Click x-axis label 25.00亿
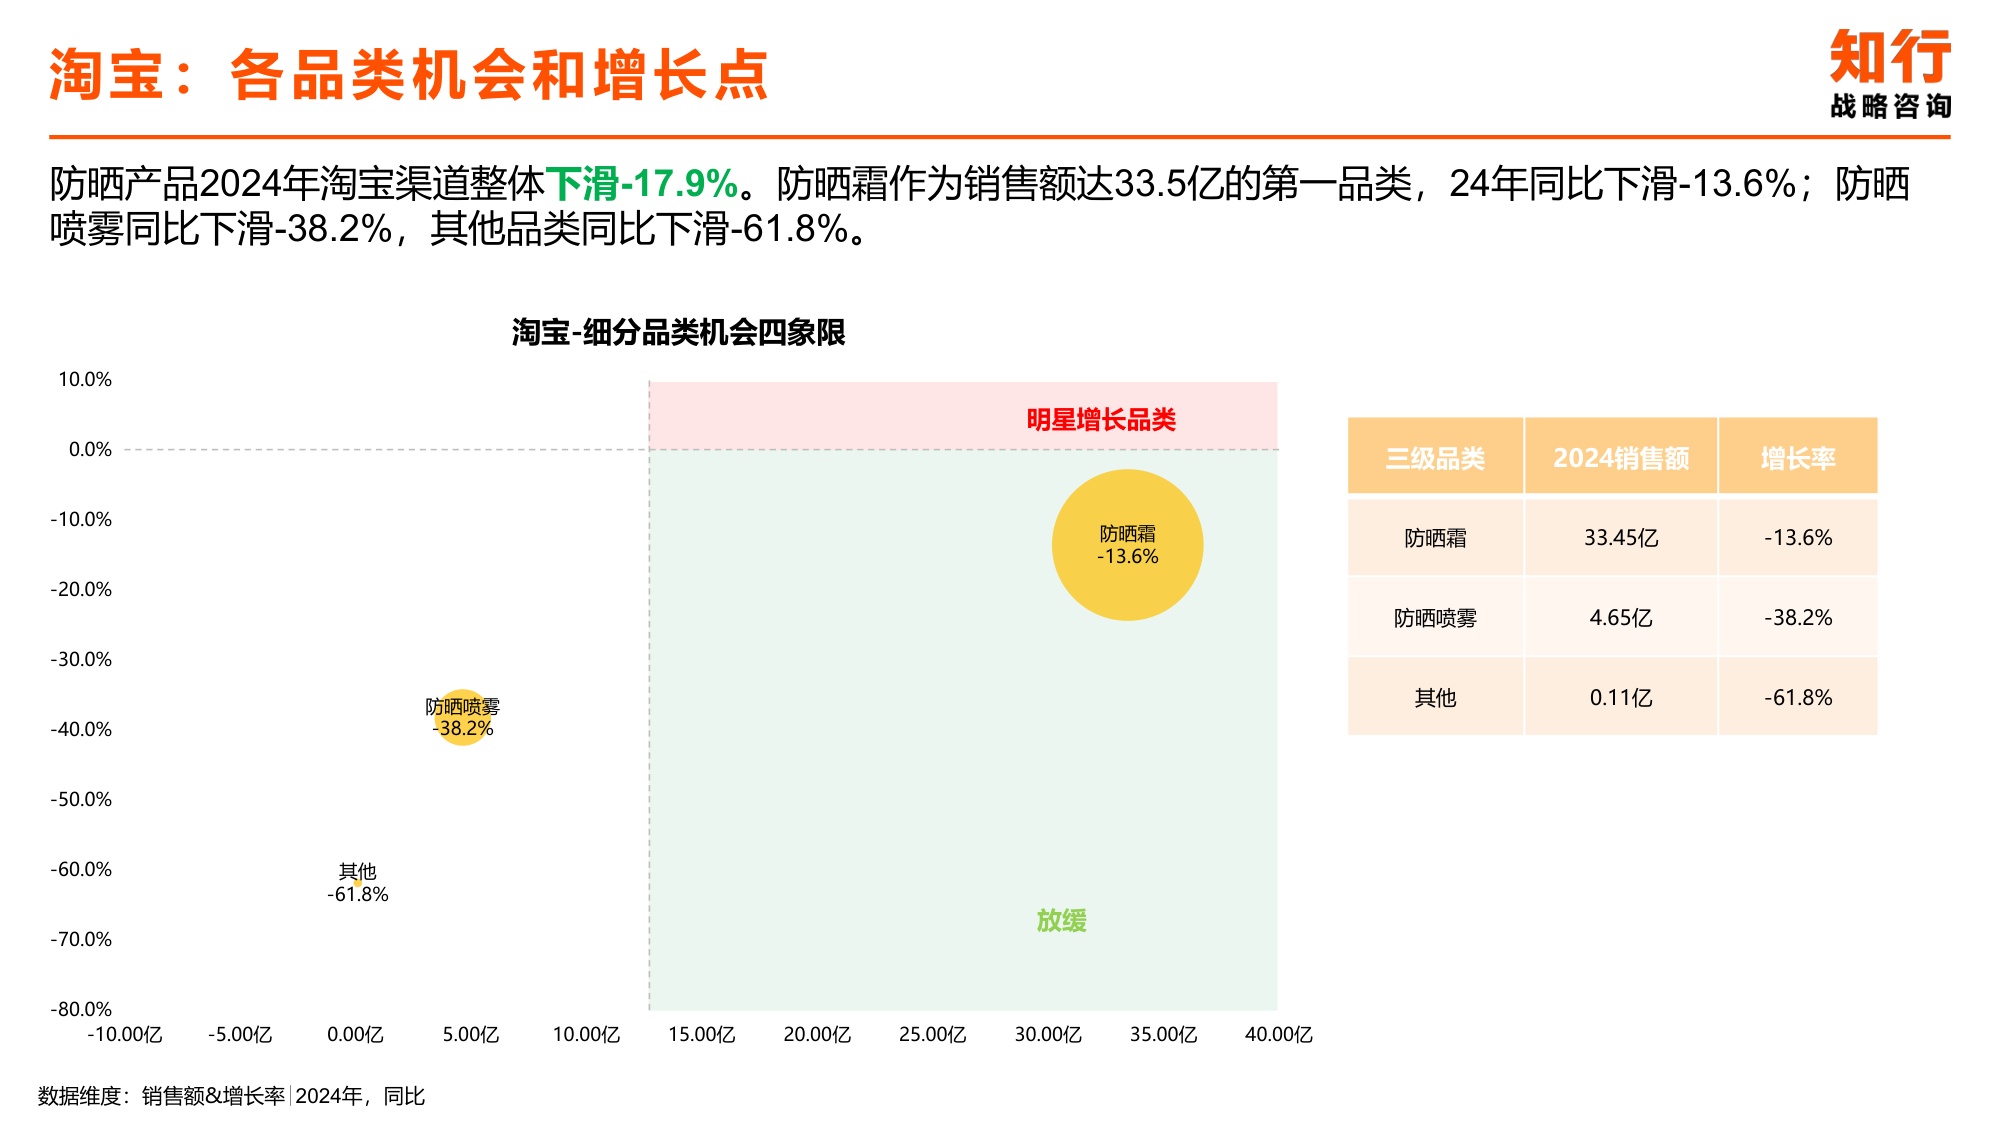This screenshot has height=1125, width=2000. [932, 1035]
